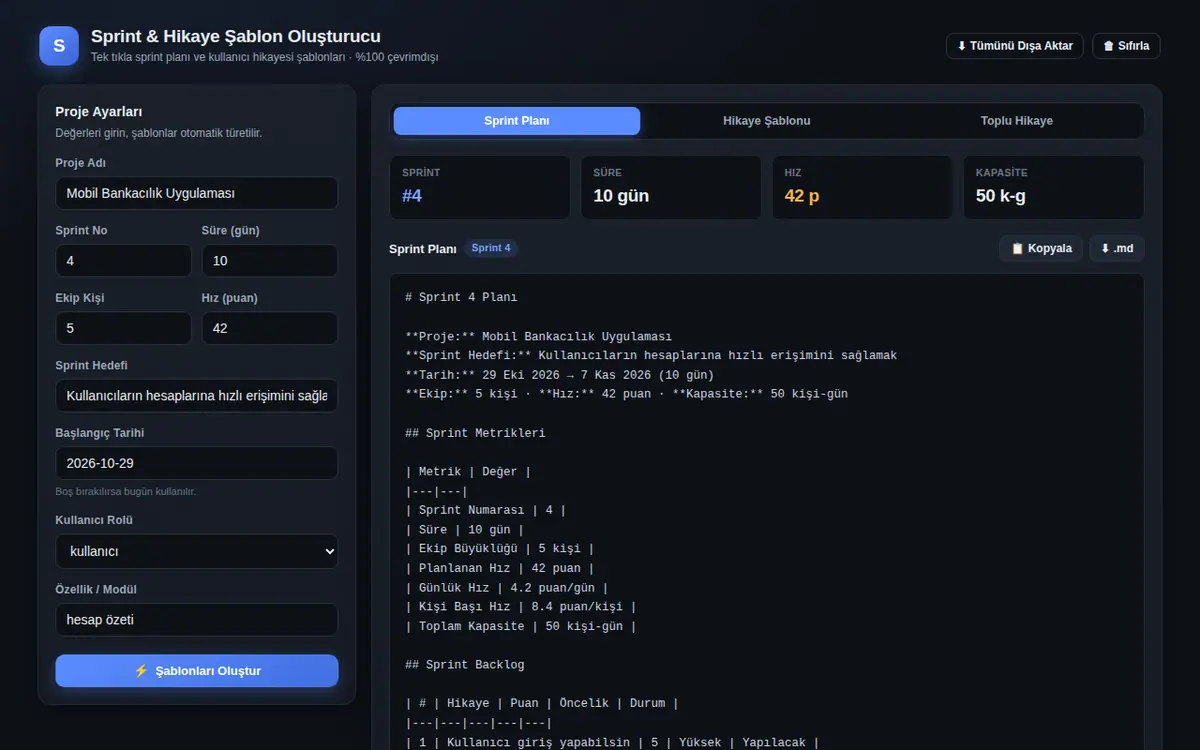Click the Şablonları Oluştur lightning button
Screen dimensions: 1200x750
point(197,671)
